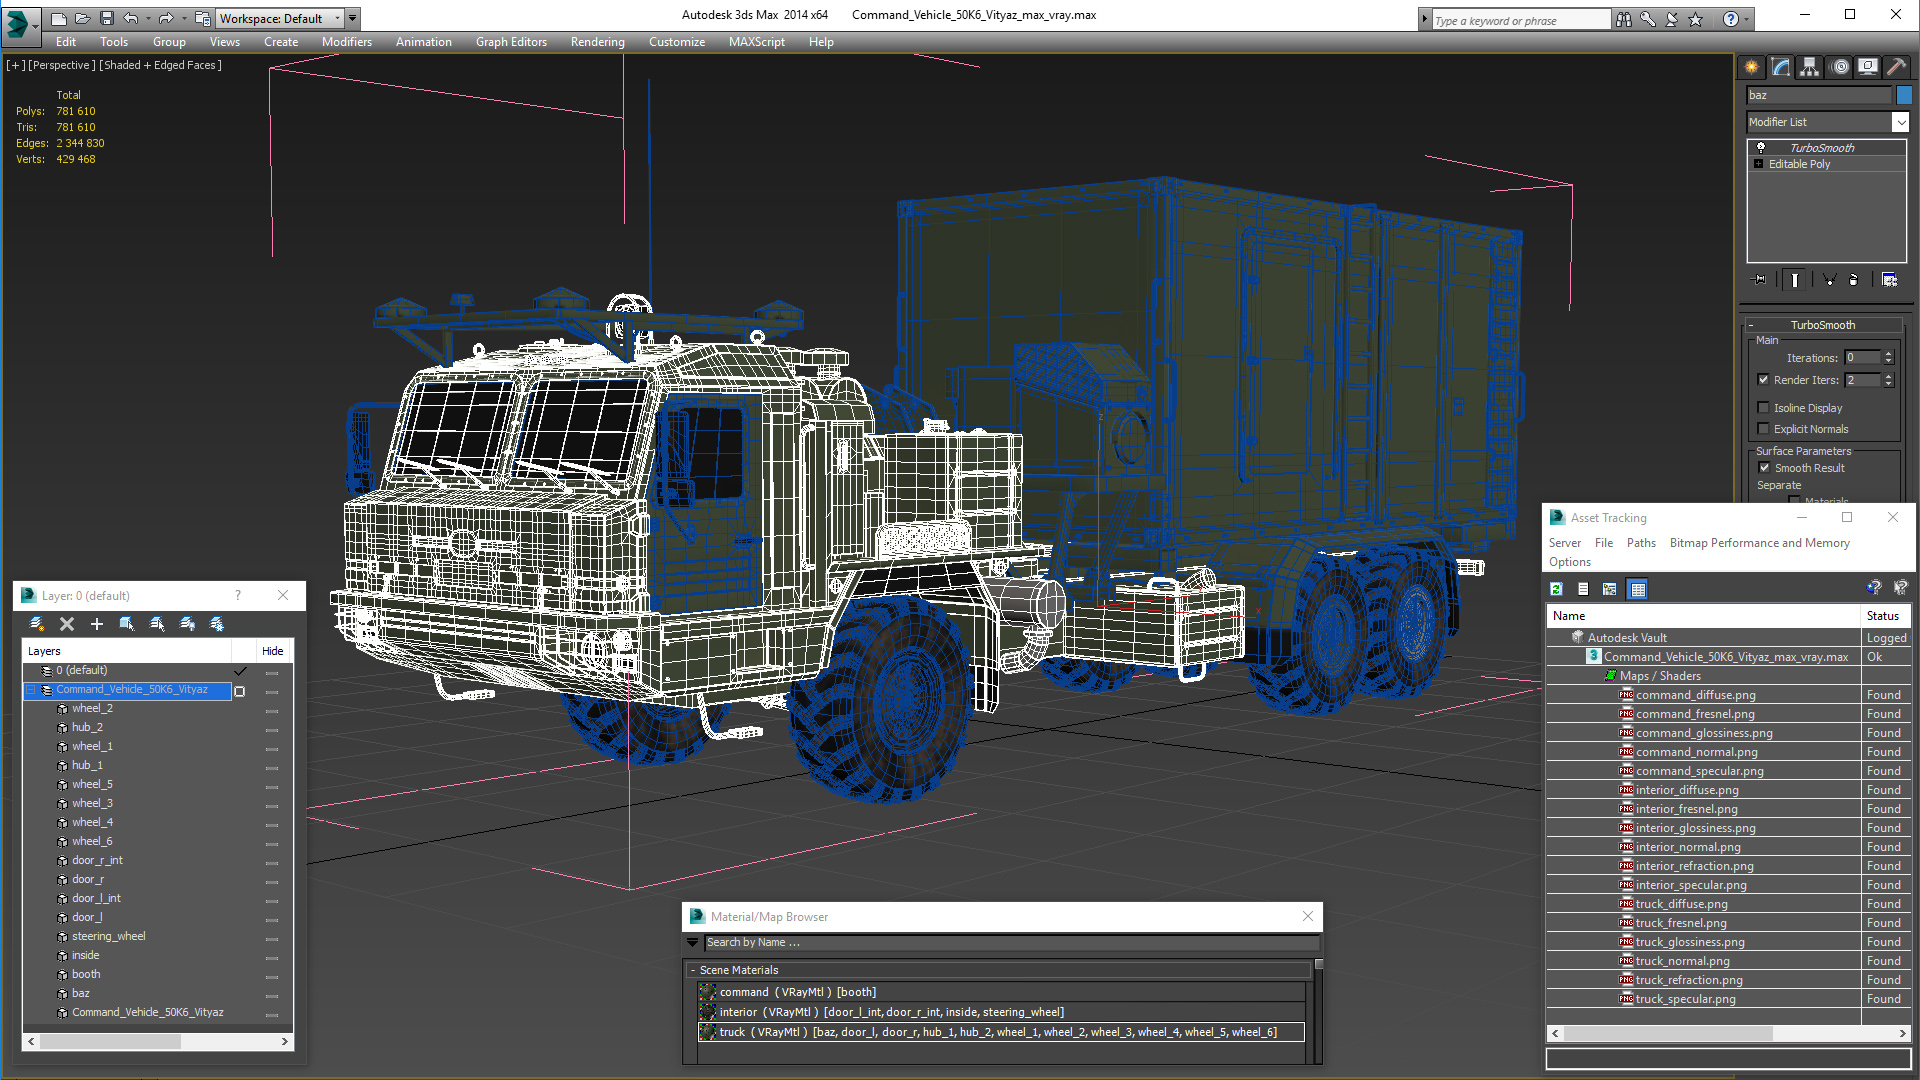Click Select Highlighted Objects and Layers icon
Viewport: 1920px width, 1080px height.
click(x=127, y=624)
